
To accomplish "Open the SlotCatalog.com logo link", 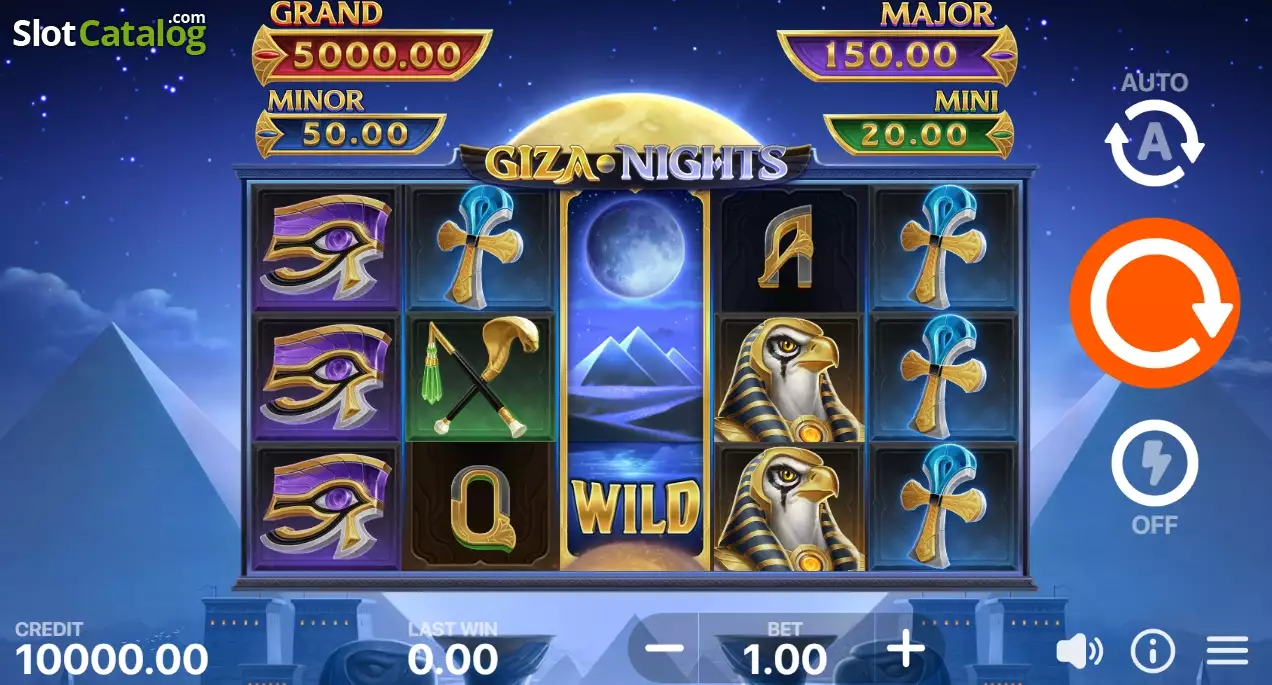I will point(110,33).
